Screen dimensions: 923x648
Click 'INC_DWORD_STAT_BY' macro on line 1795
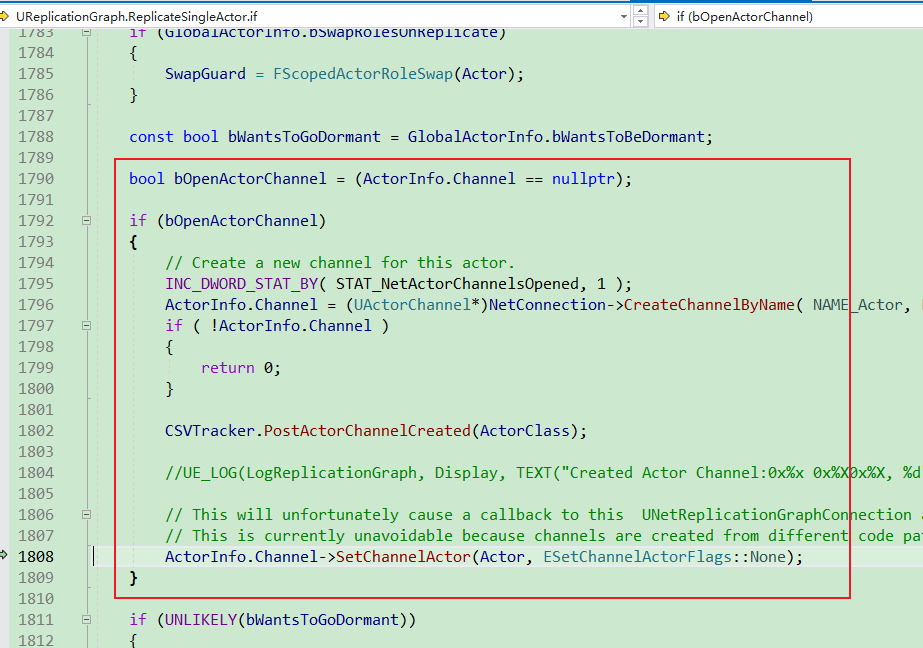[x=241, y=284]
